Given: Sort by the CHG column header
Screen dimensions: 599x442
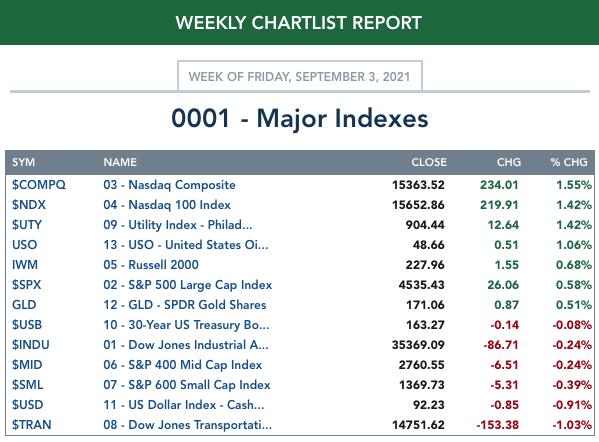Looking at the screenshot, I should [508, 162].
